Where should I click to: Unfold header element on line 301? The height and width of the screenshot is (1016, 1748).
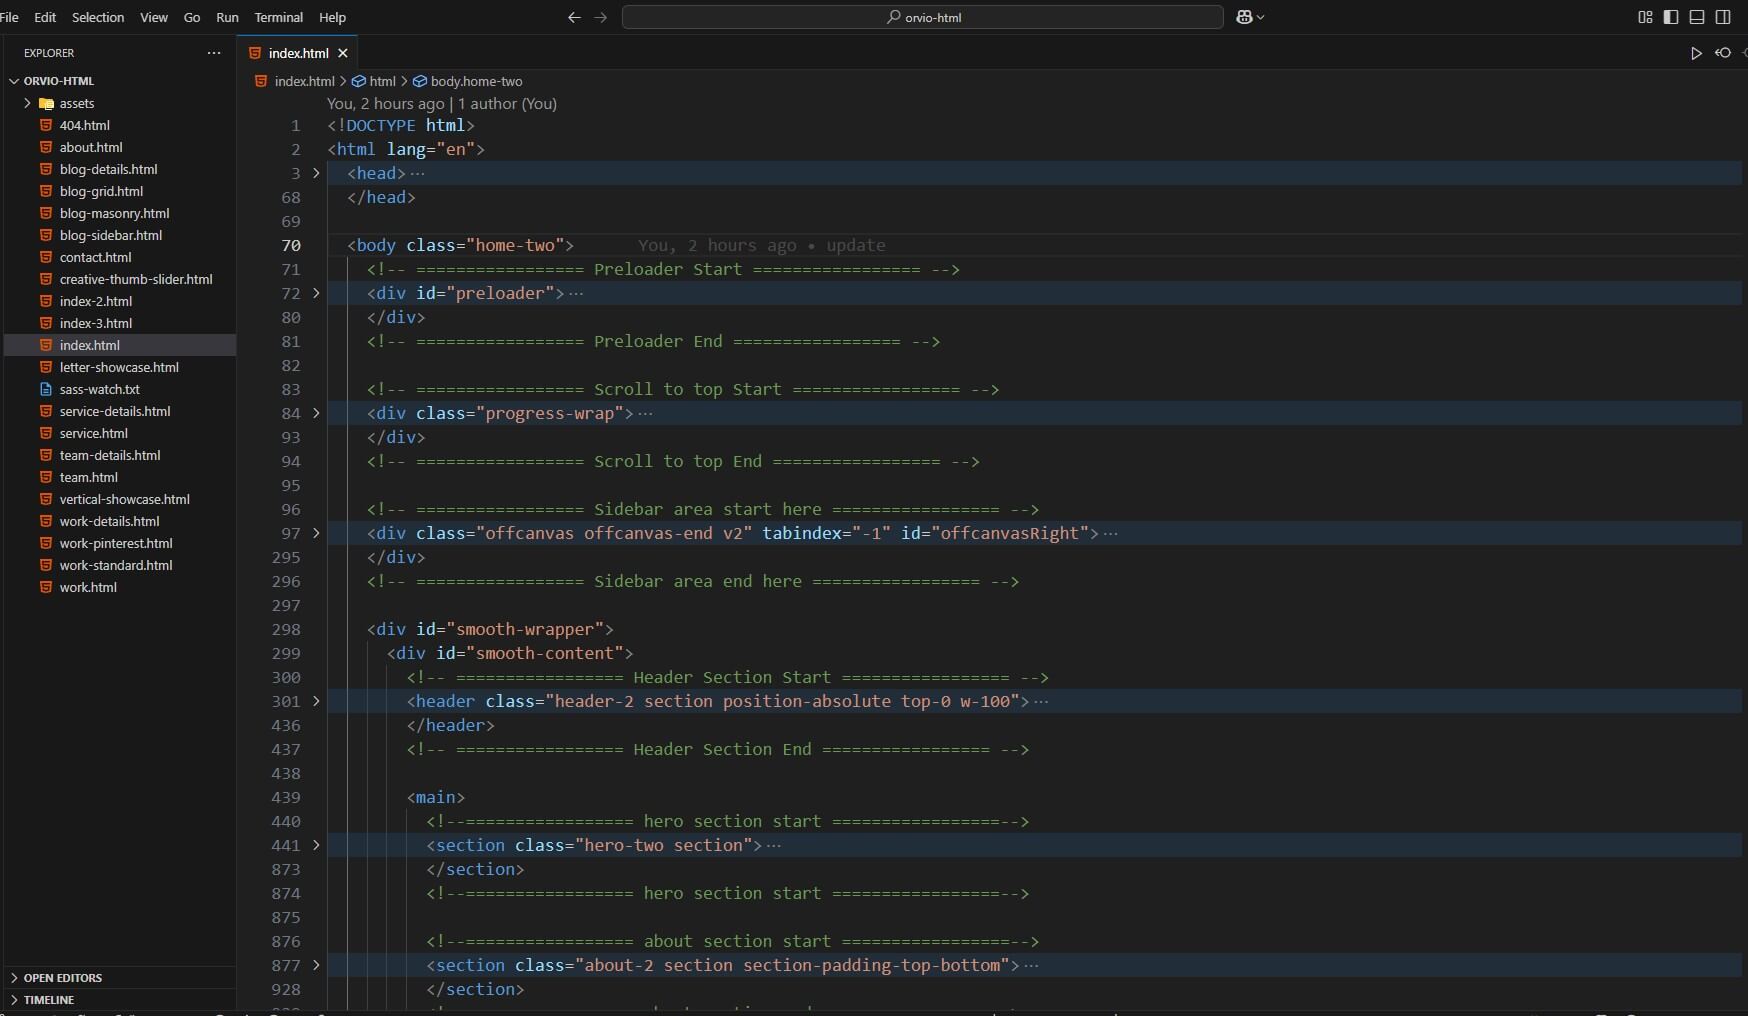click(316, 701)
